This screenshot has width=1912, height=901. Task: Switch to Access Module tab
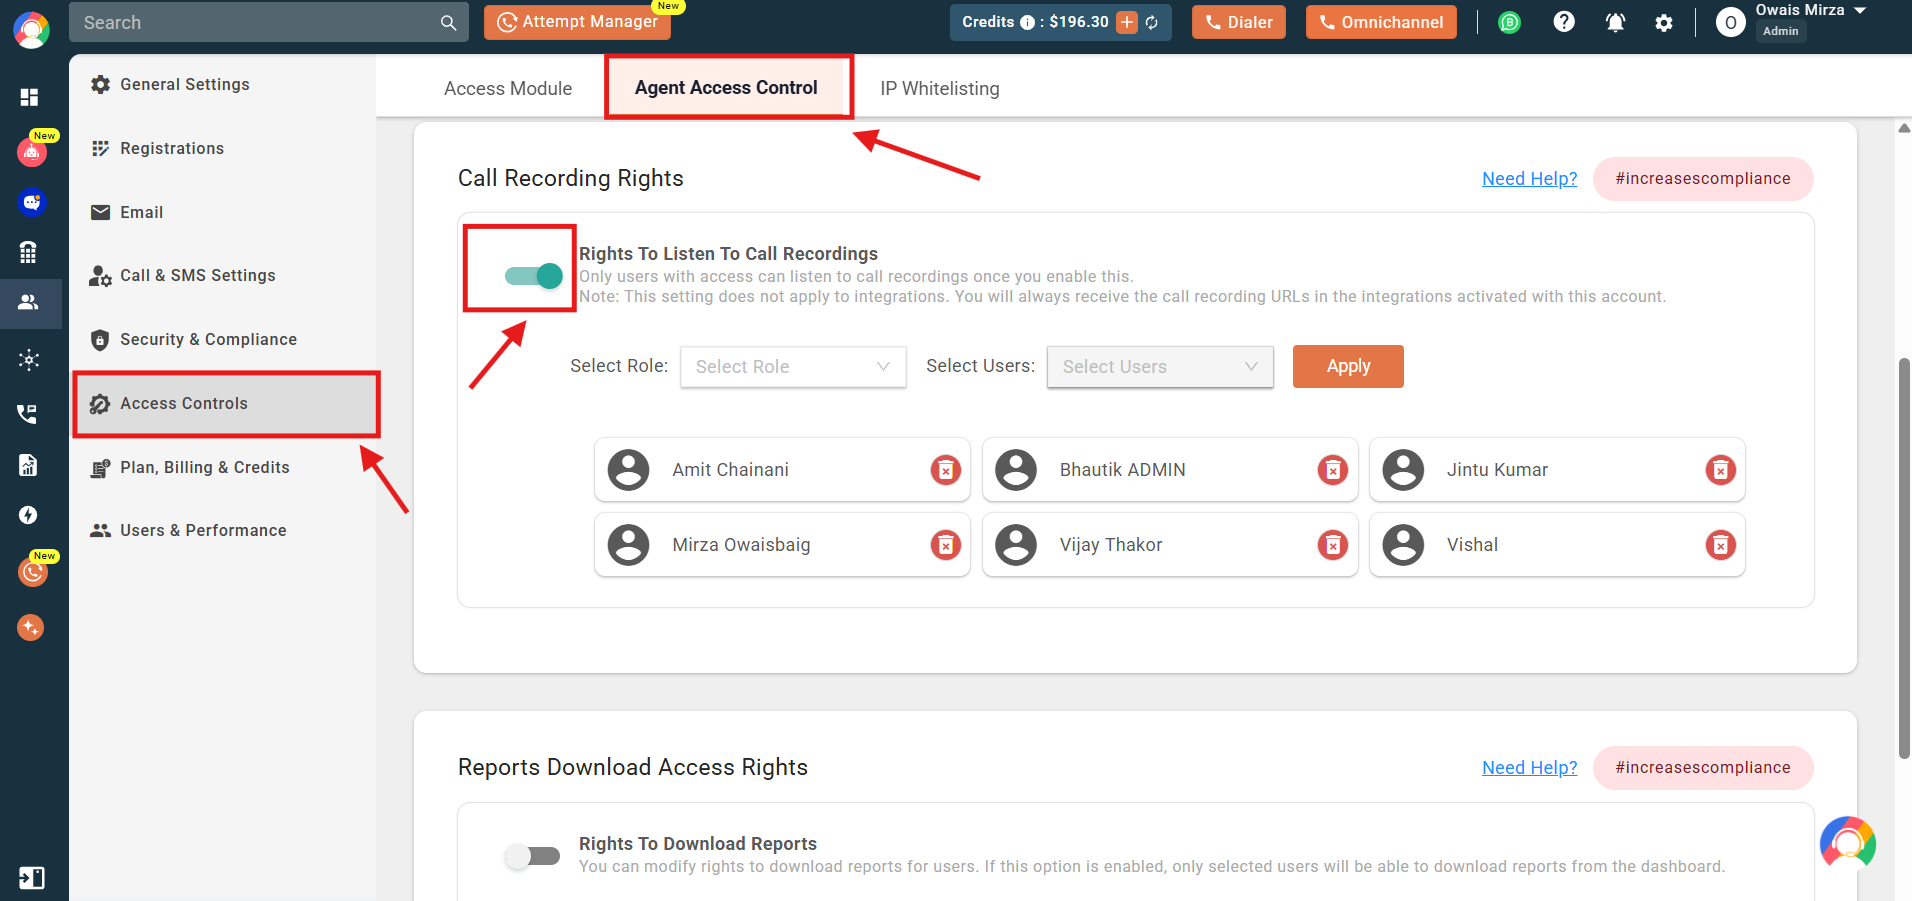coord(508,89)
